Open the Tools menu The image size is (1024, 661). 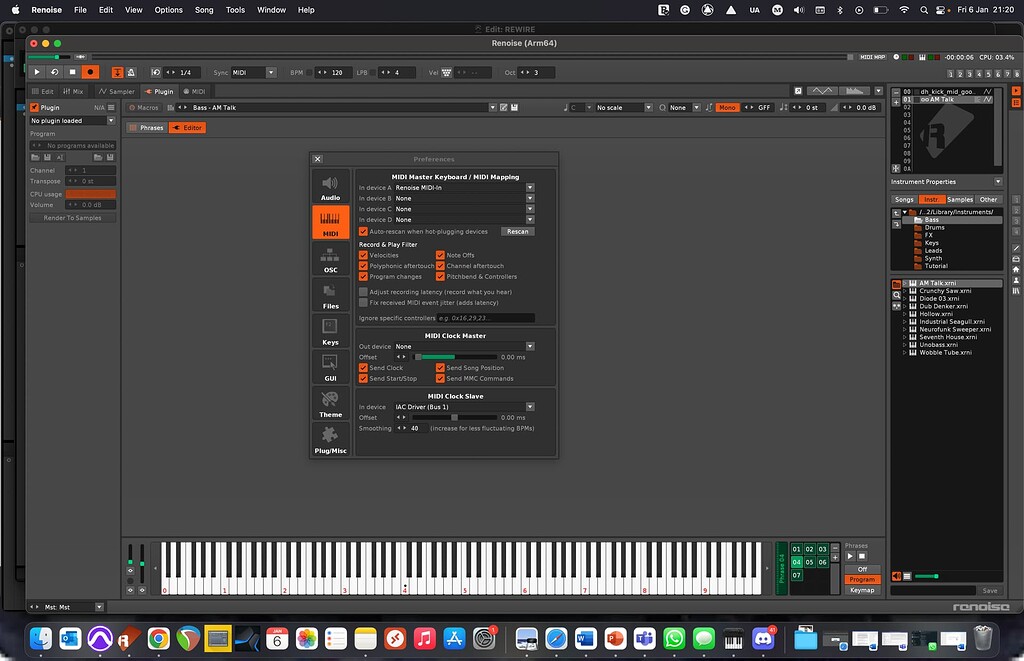pos(235,10)
